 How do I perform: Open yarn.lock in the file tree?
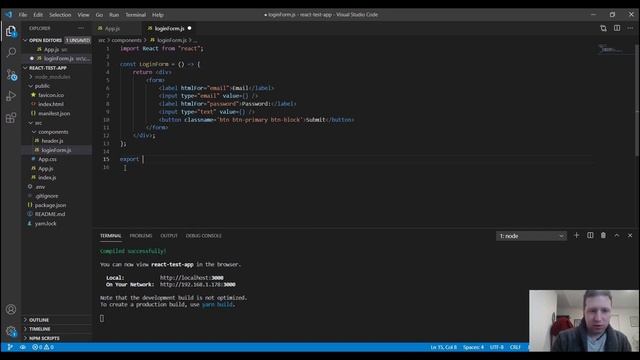click(x=46, y=224)
